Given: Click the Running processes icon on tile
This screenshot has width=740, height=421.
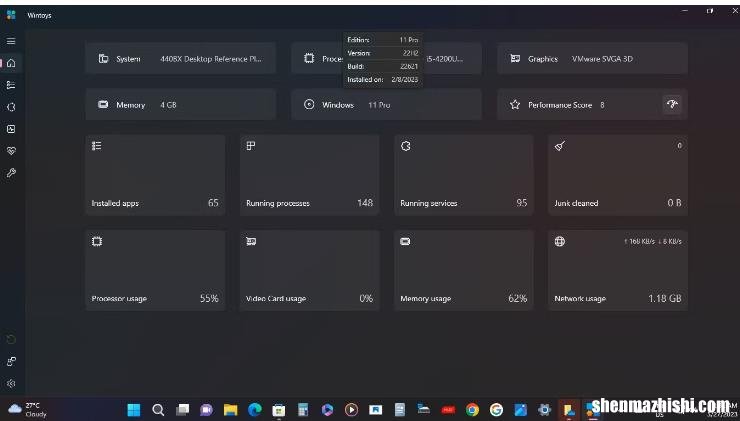Looking at the screenshot, I should (251, 146).
